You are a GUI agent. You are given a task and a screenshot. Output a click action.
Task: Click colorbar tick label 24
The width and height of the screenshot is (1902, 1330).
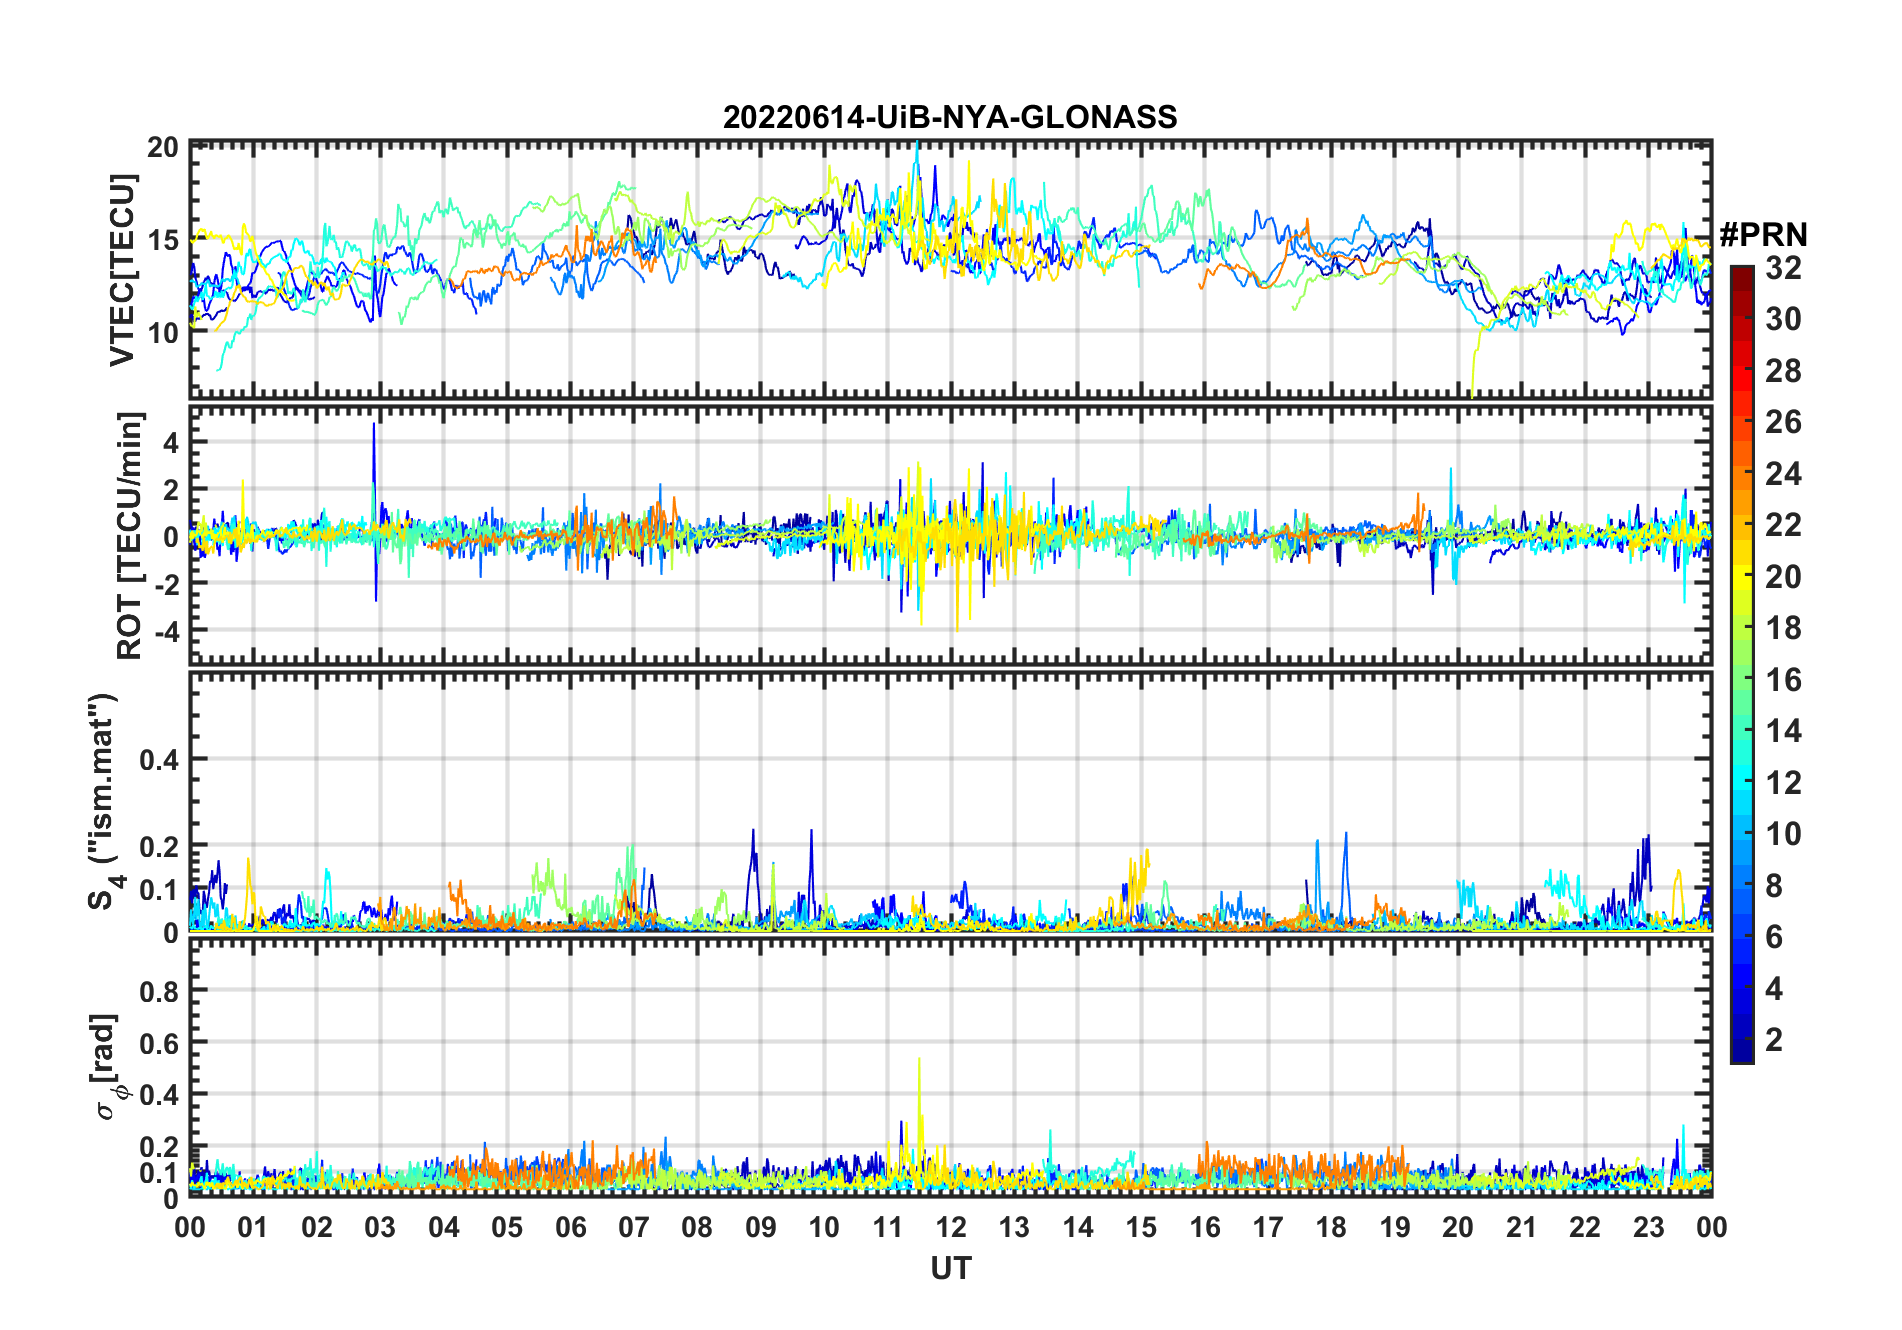[1783, 473]
